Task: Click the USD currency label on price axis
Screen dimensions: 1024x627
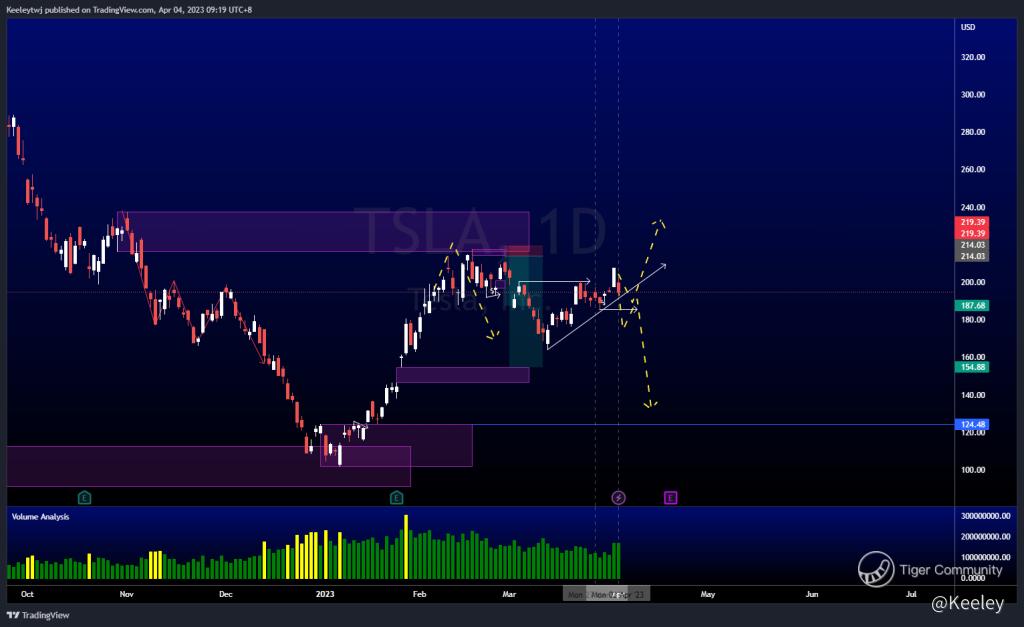Action: coord(968,27)
